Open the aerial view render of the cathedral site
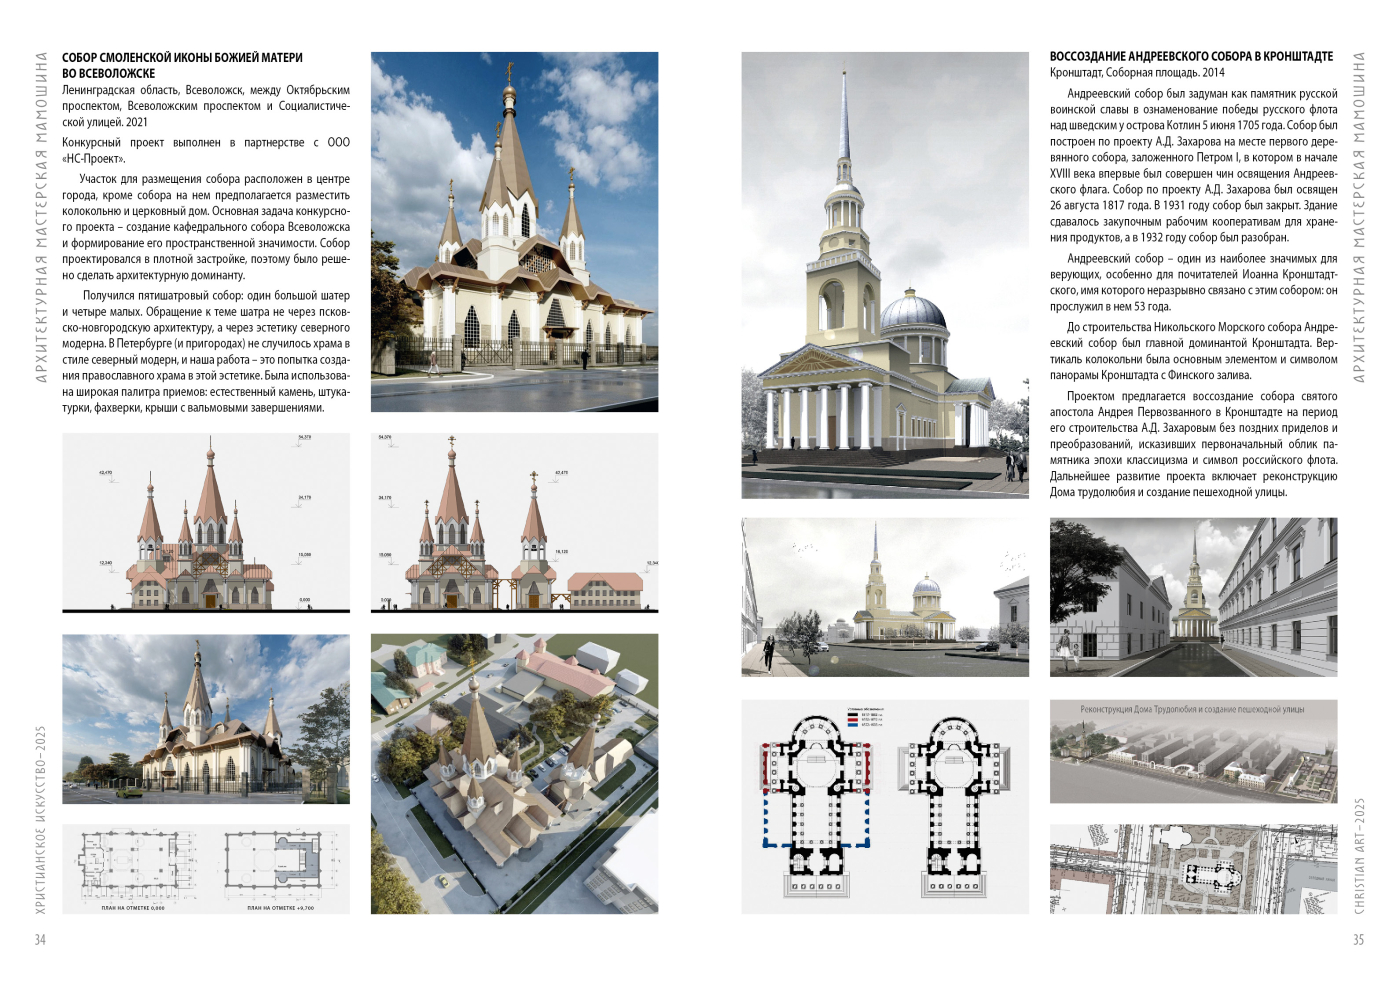1400x987 pixels. (514, 774)
